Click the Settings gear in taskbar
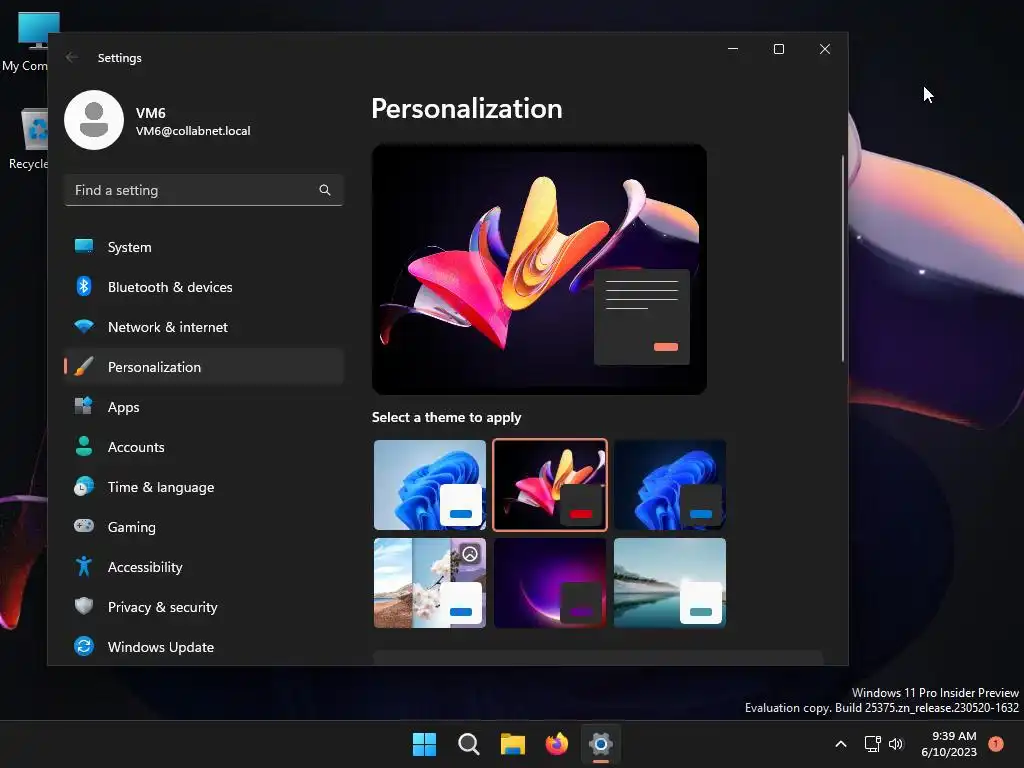The width and height of the screenshot is (1024, 768). (601, 744)
